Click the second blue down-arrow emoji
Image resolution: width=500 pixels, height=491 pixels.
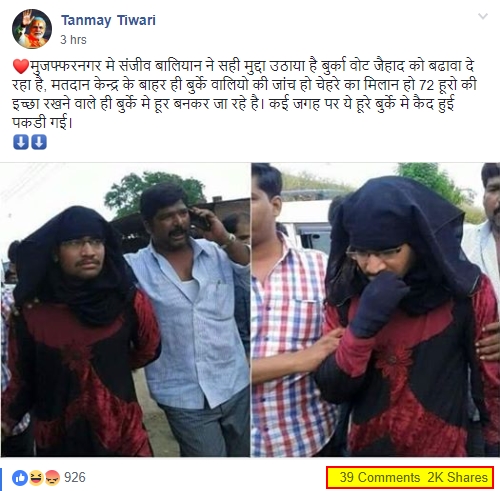(39, 142)
